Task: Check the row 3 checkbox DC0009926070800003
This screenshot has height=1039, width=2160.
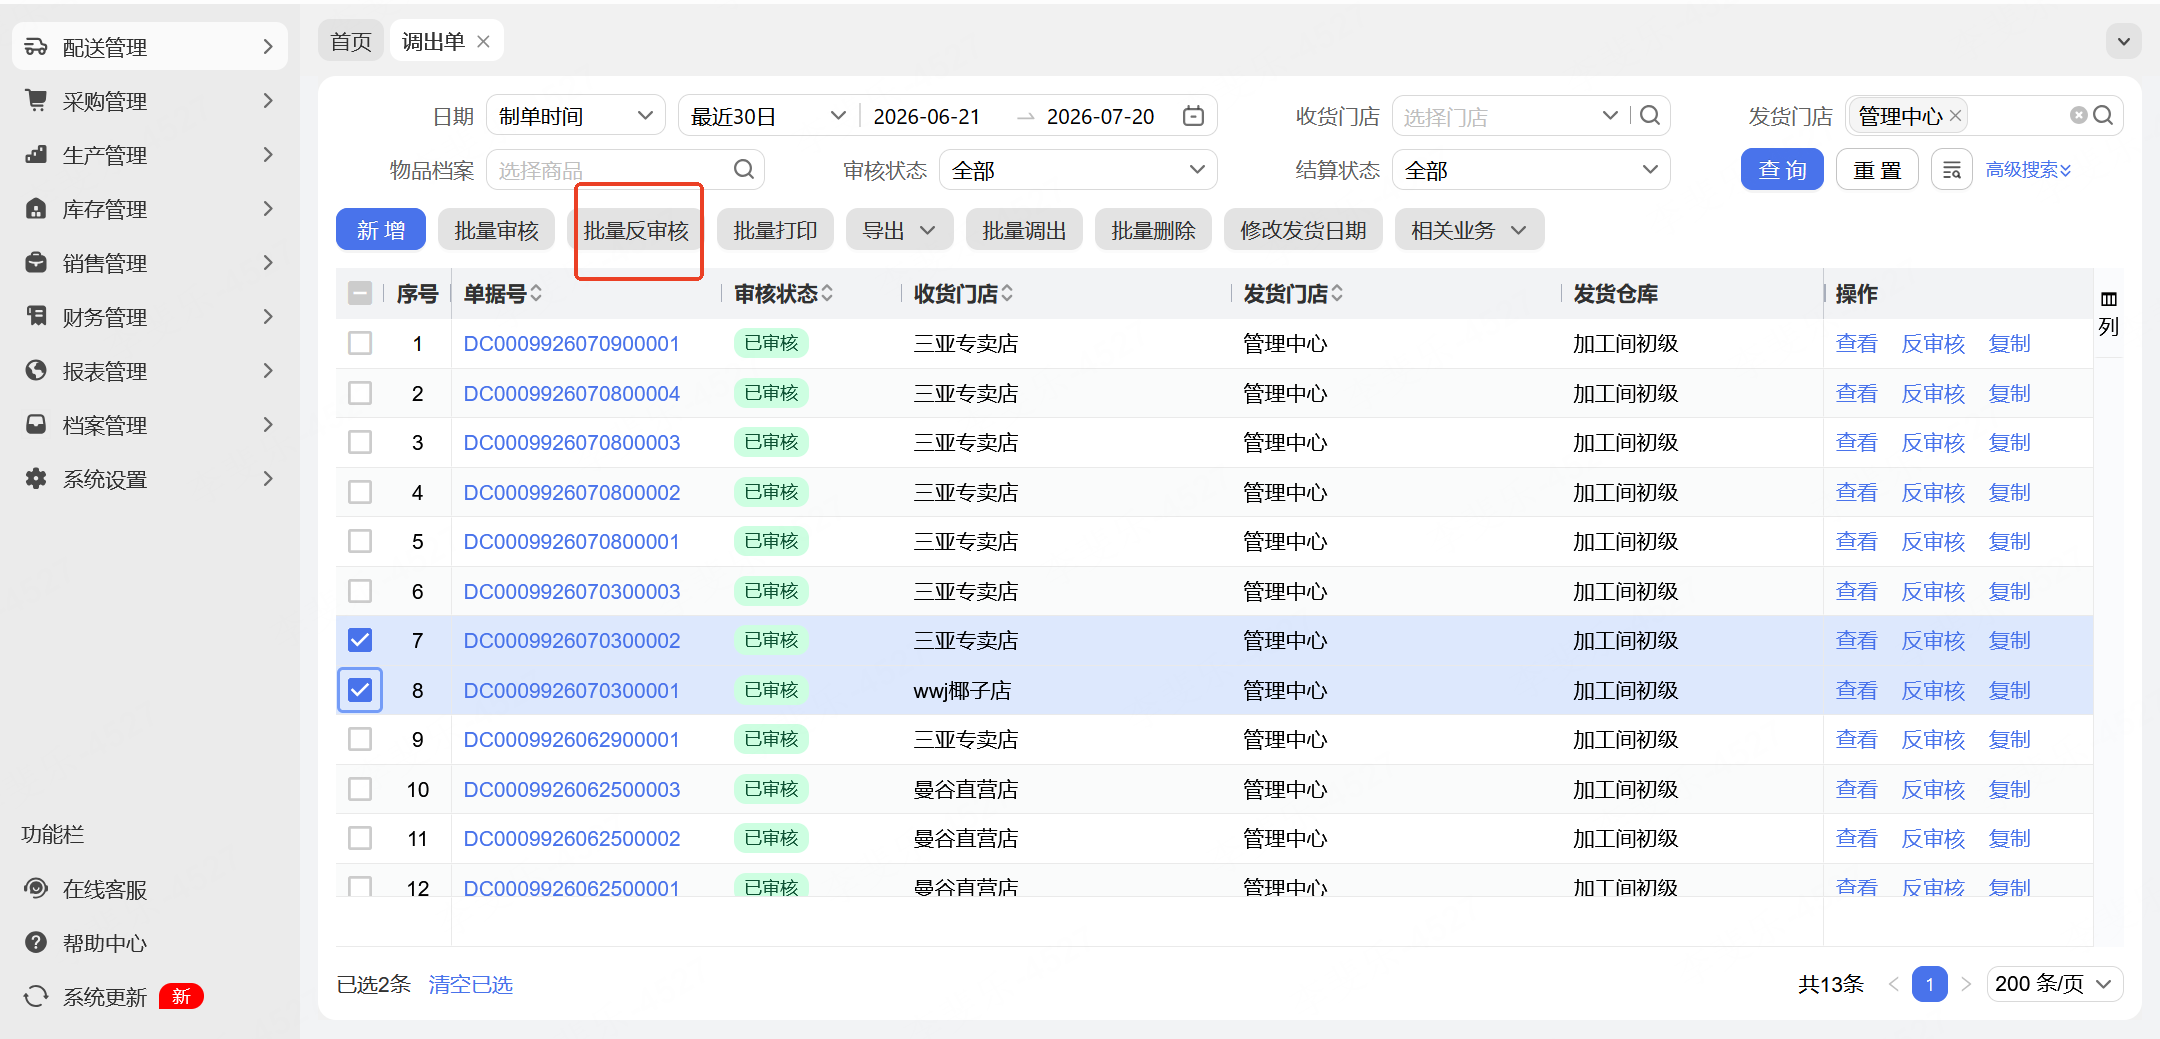Action: point(360,442)
